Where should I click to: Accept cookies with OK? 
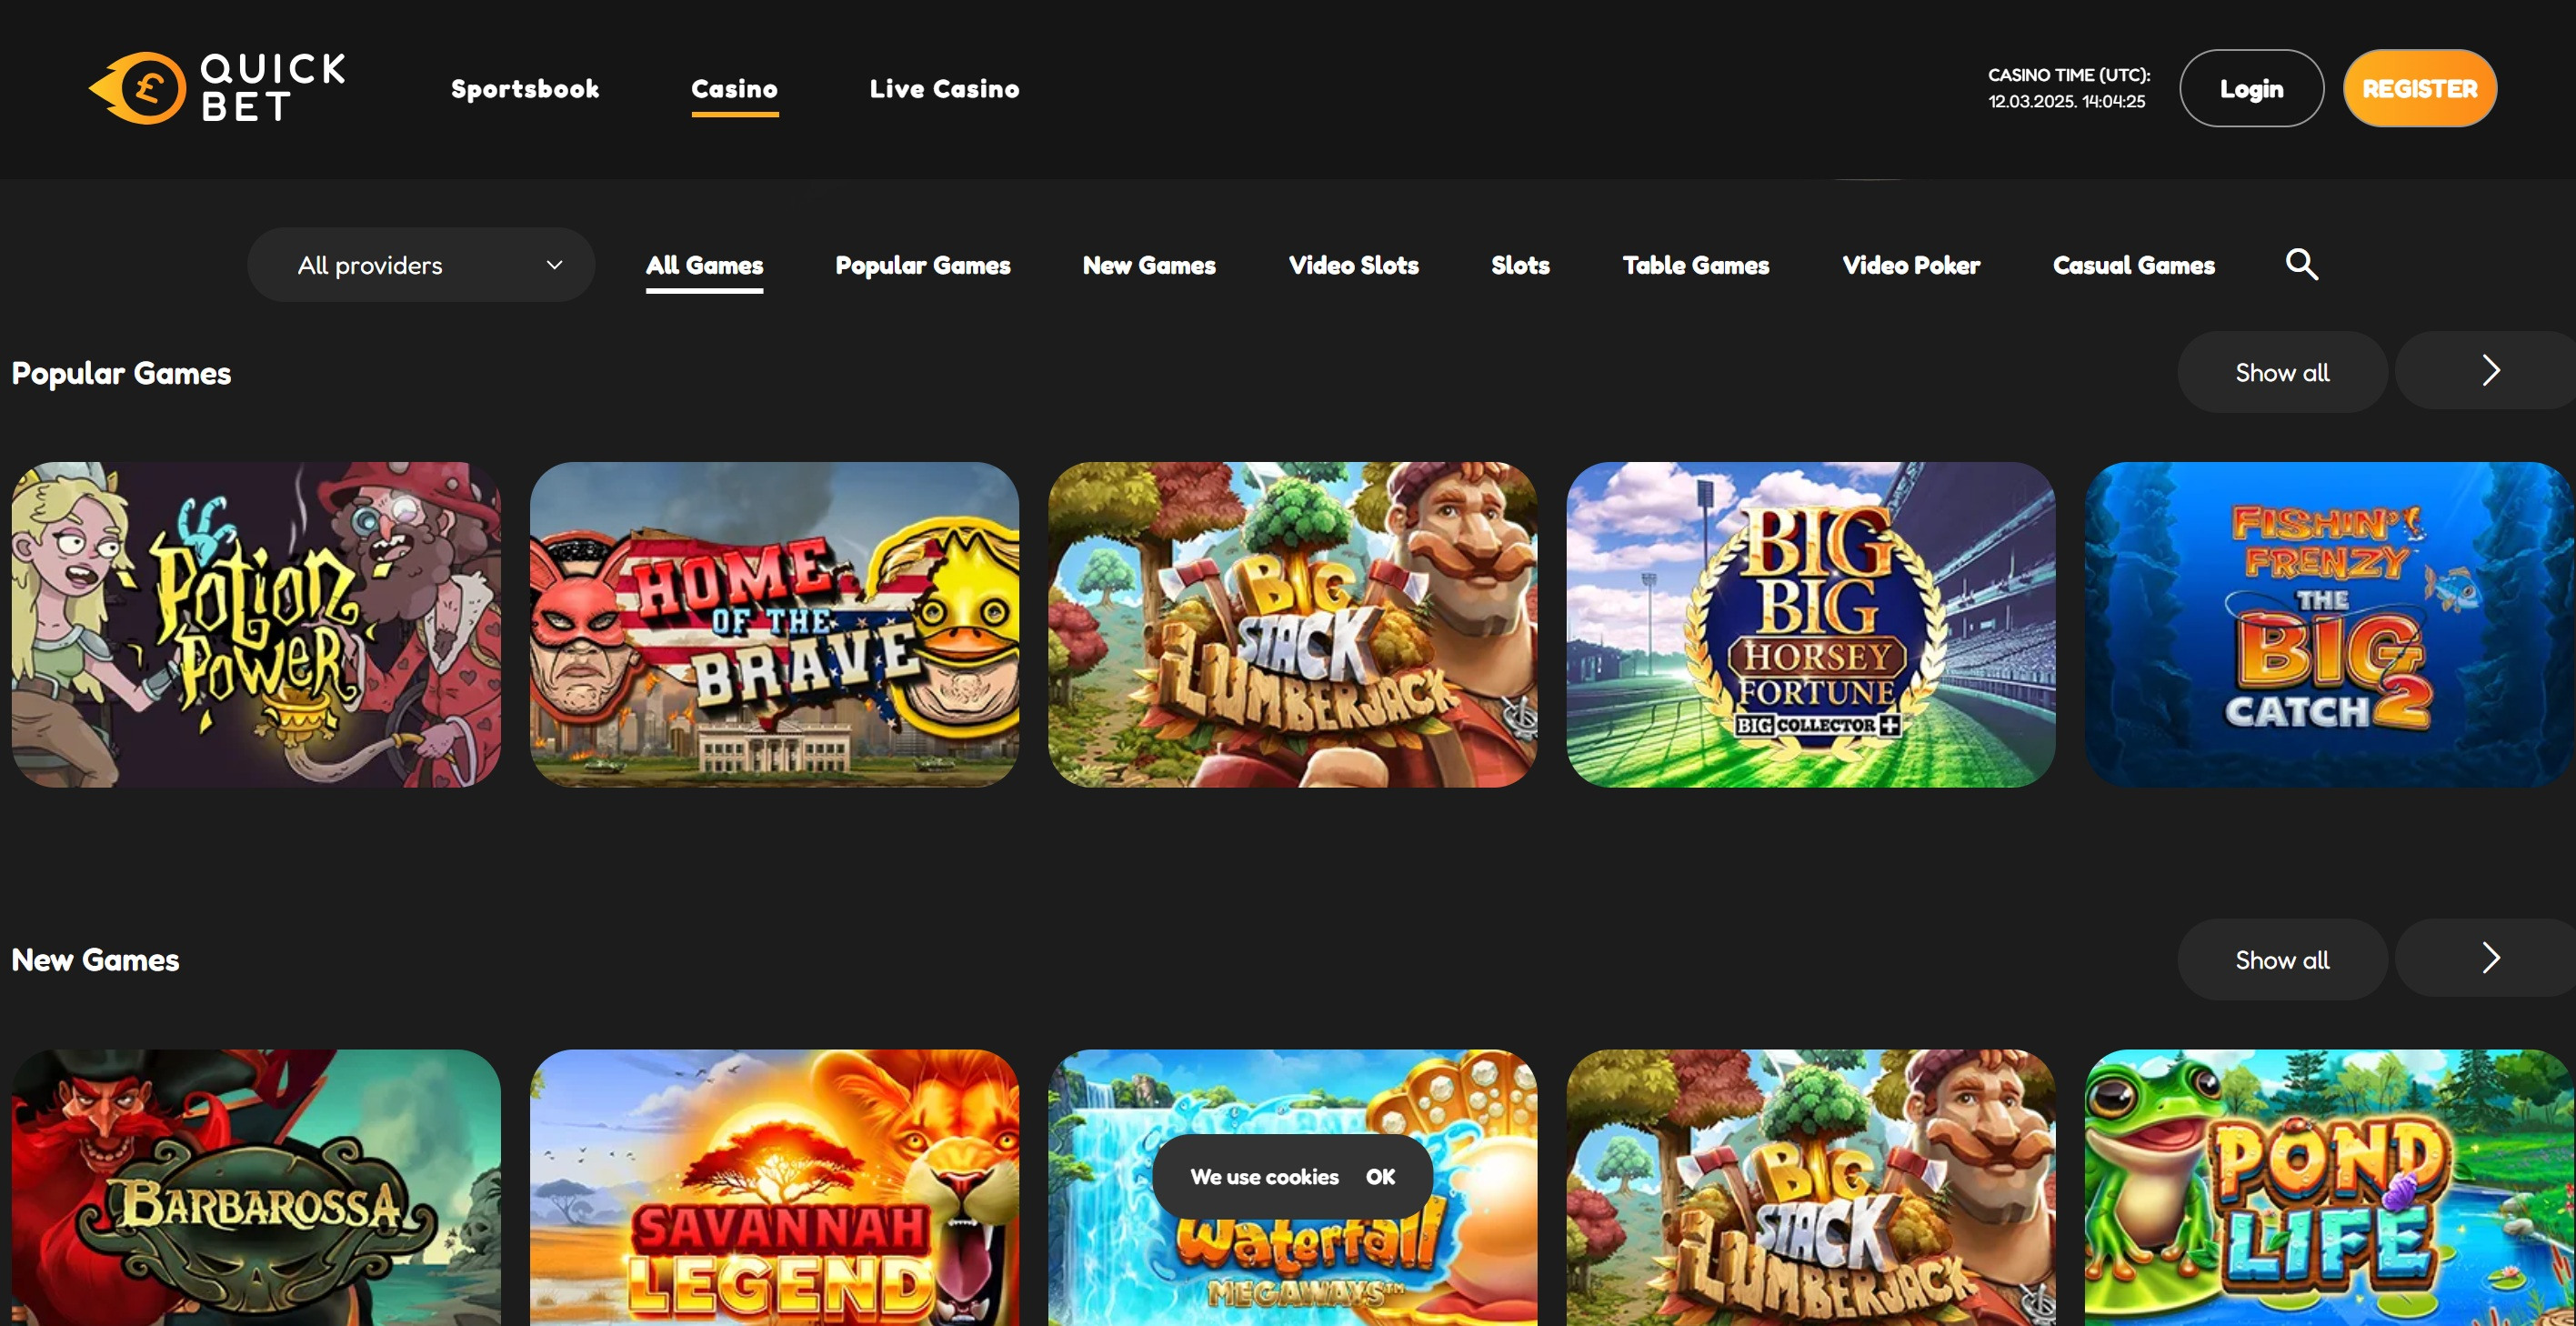click(1381, 1177)
